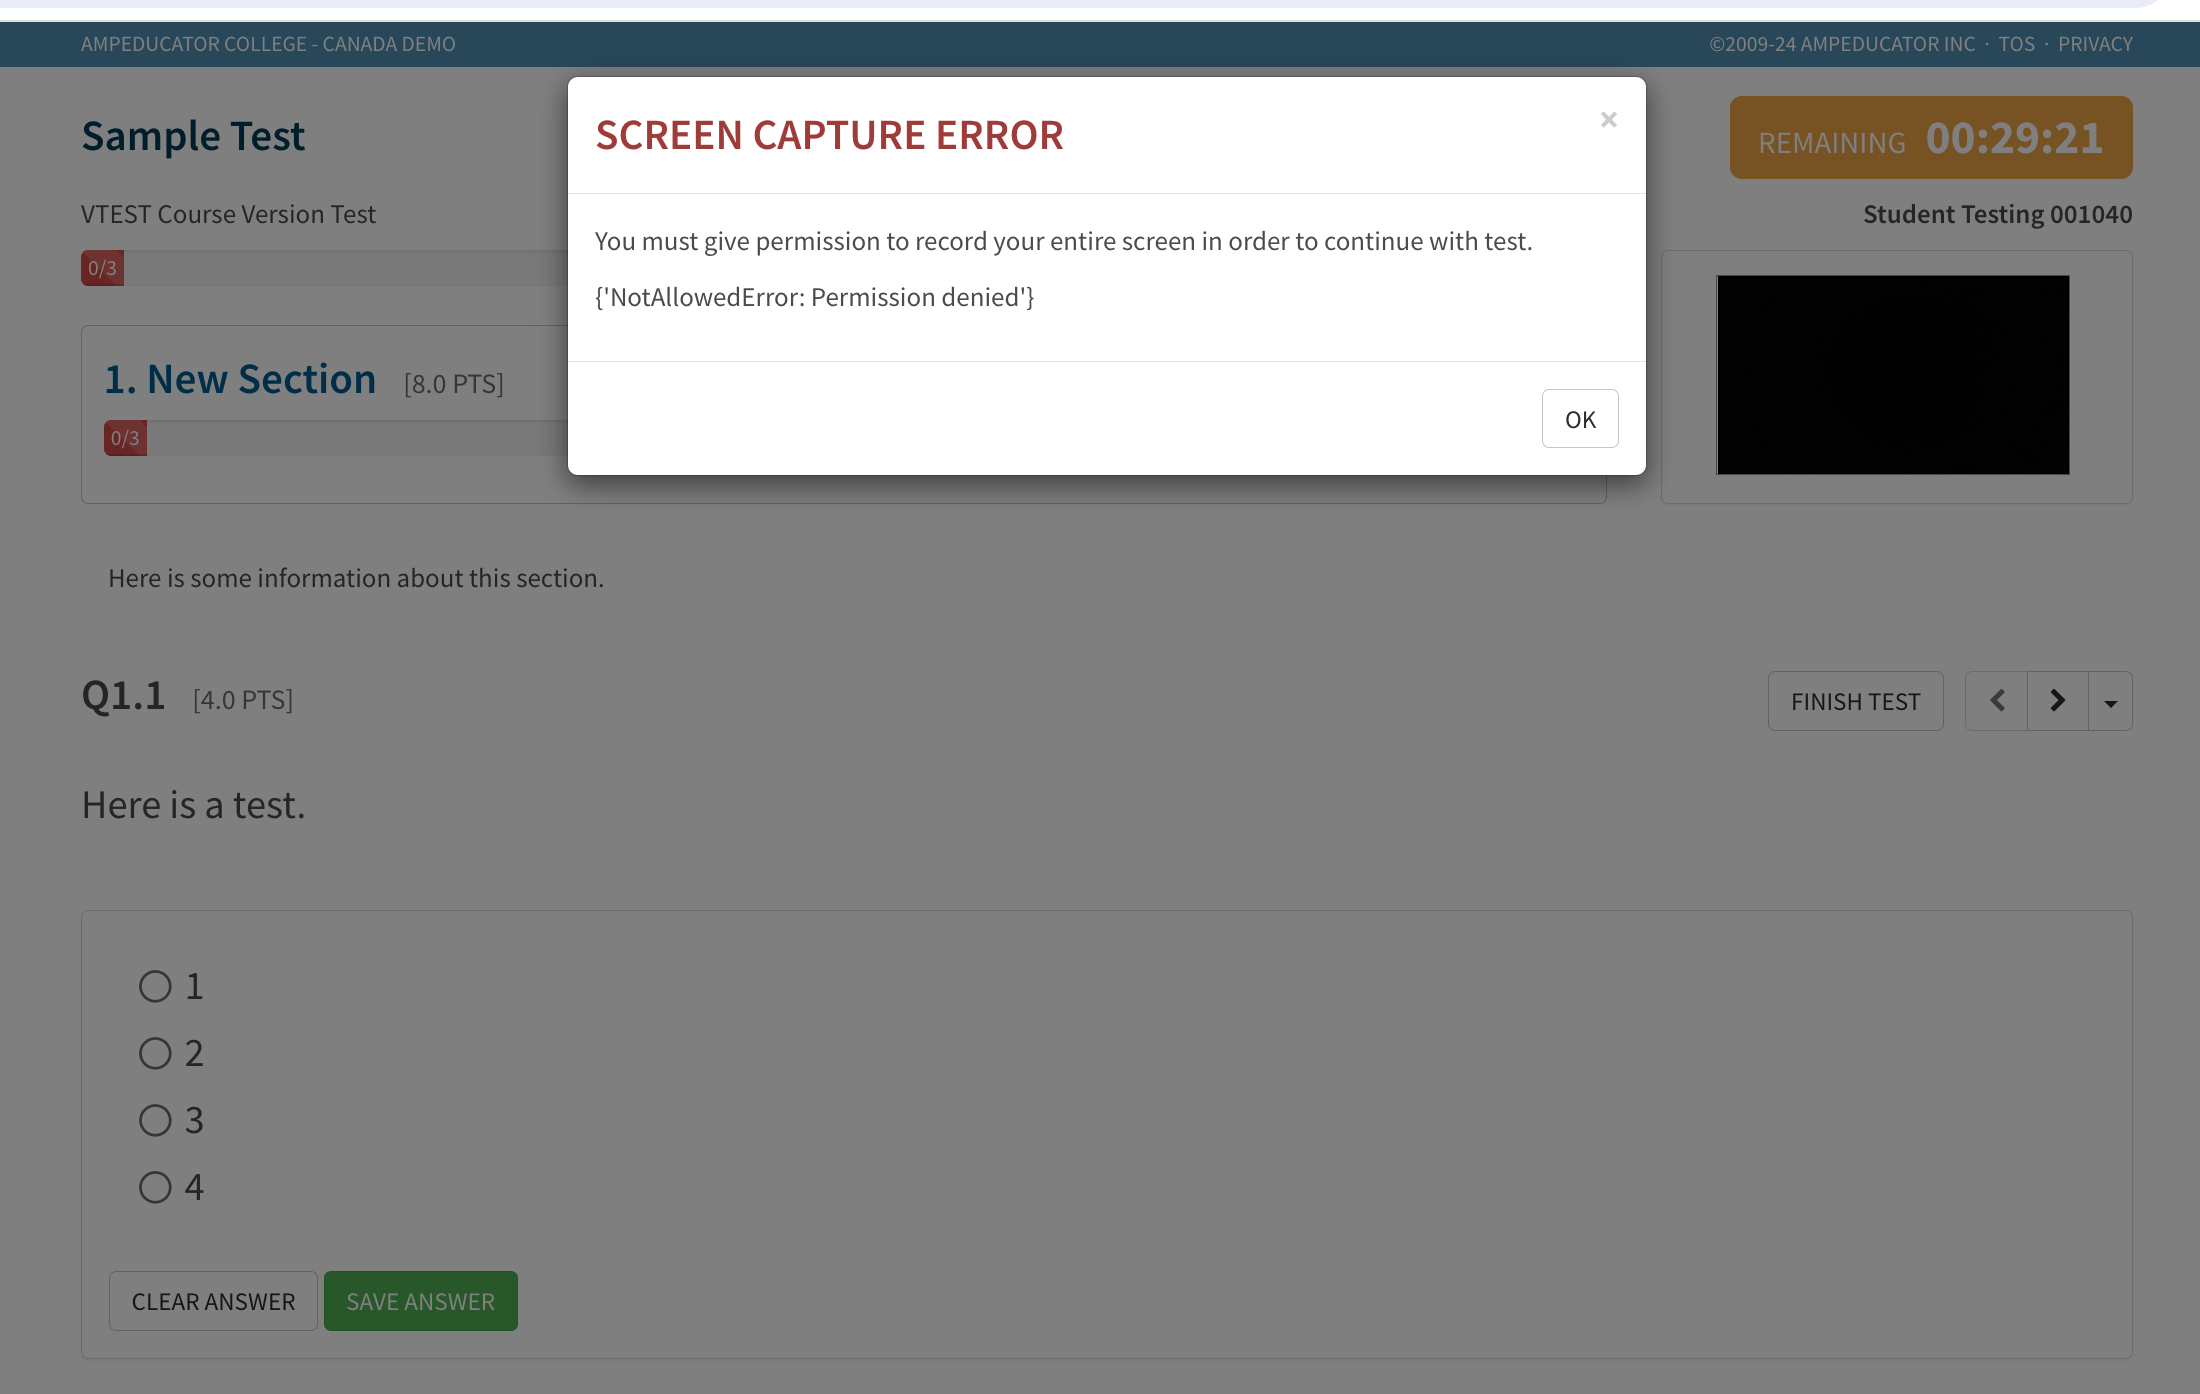Open question navigation dropdown caret
2200x1394 pixels.
pyautogui.click(x=2110, y=702)
